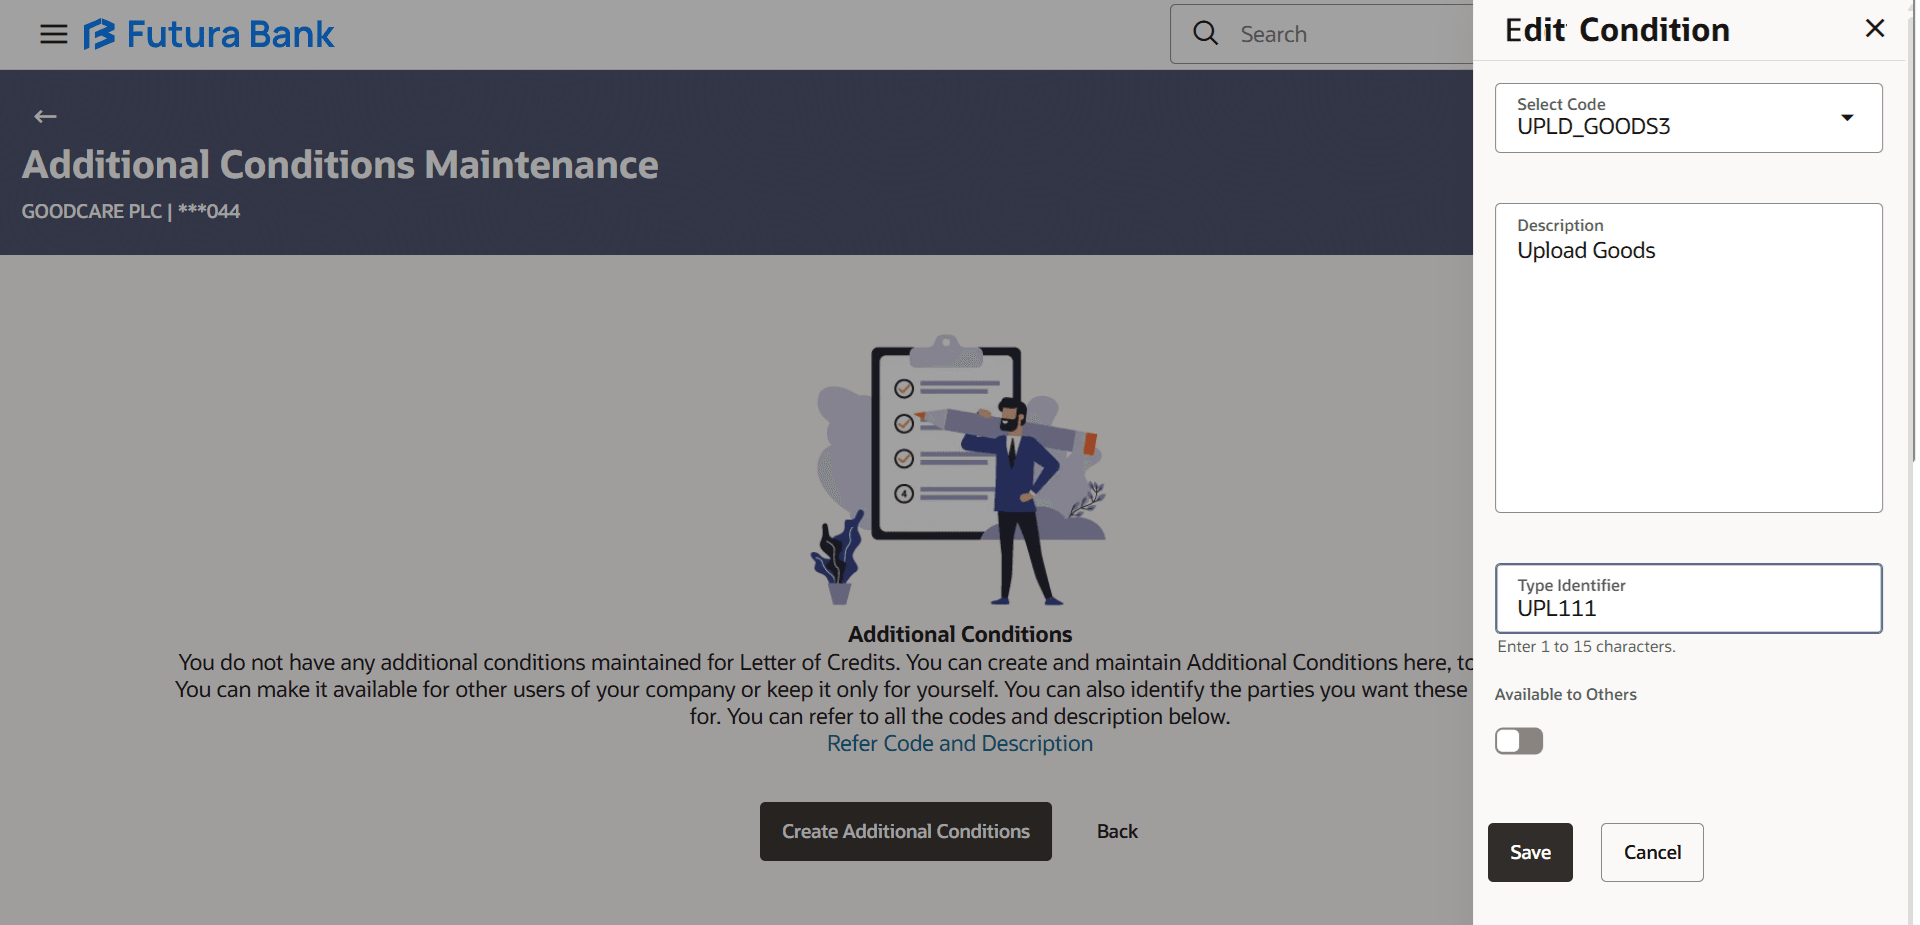Click the Back button
This screenshot has height=925, width=1920.
[1117, 831]
